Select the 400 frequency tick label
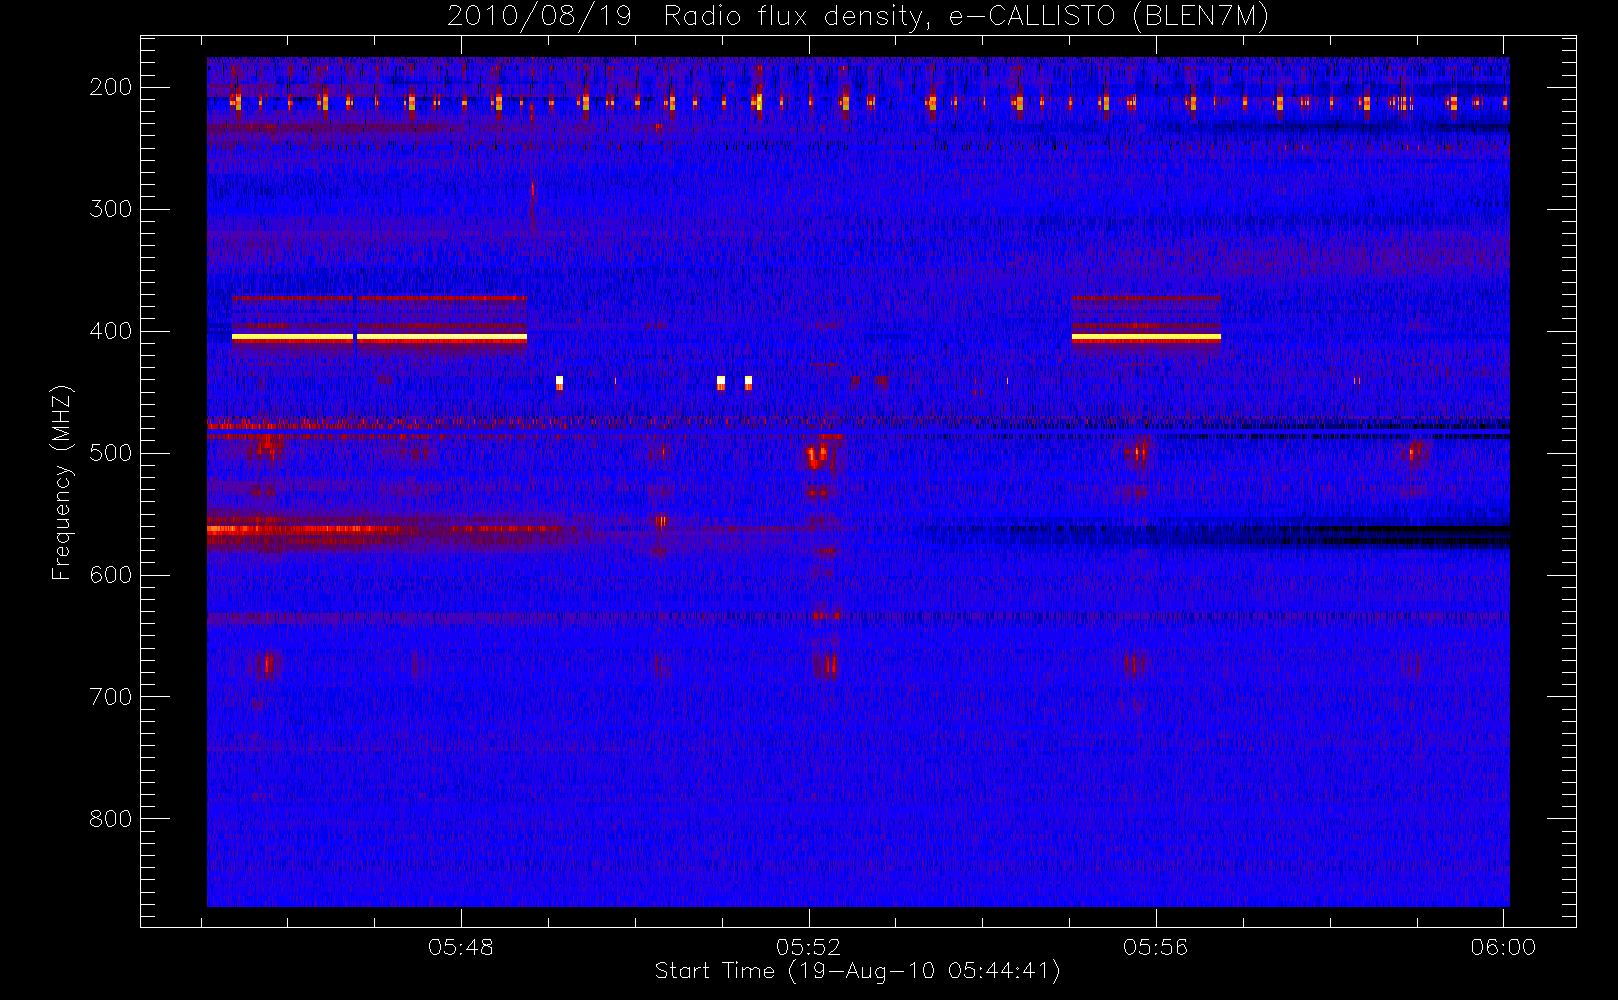 coord(110,331)
